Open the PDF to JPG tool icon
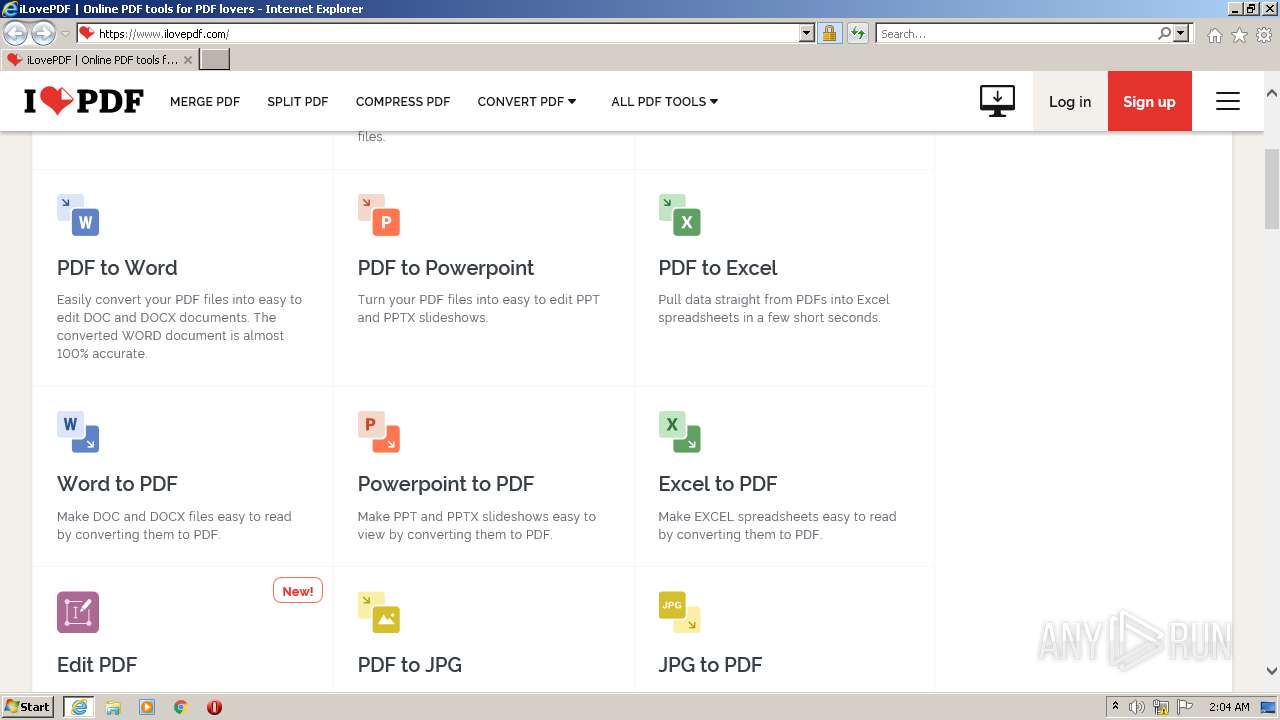Screen dimensions: 1280x720 point(379,612)
